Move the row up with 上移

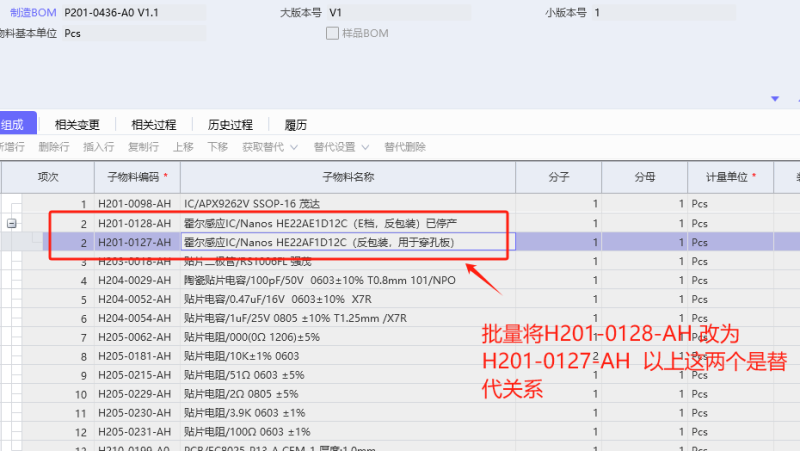[183, 147]
